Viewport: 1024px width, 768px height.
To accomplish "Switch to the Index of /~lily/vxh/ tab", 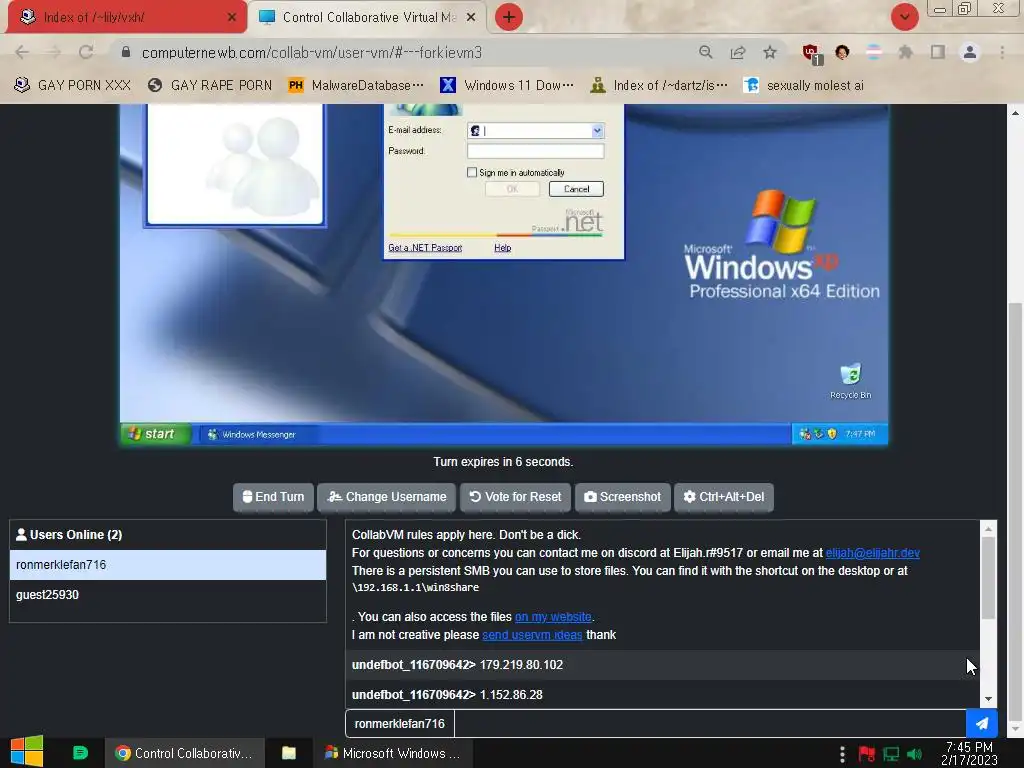I will click(127, 17).
